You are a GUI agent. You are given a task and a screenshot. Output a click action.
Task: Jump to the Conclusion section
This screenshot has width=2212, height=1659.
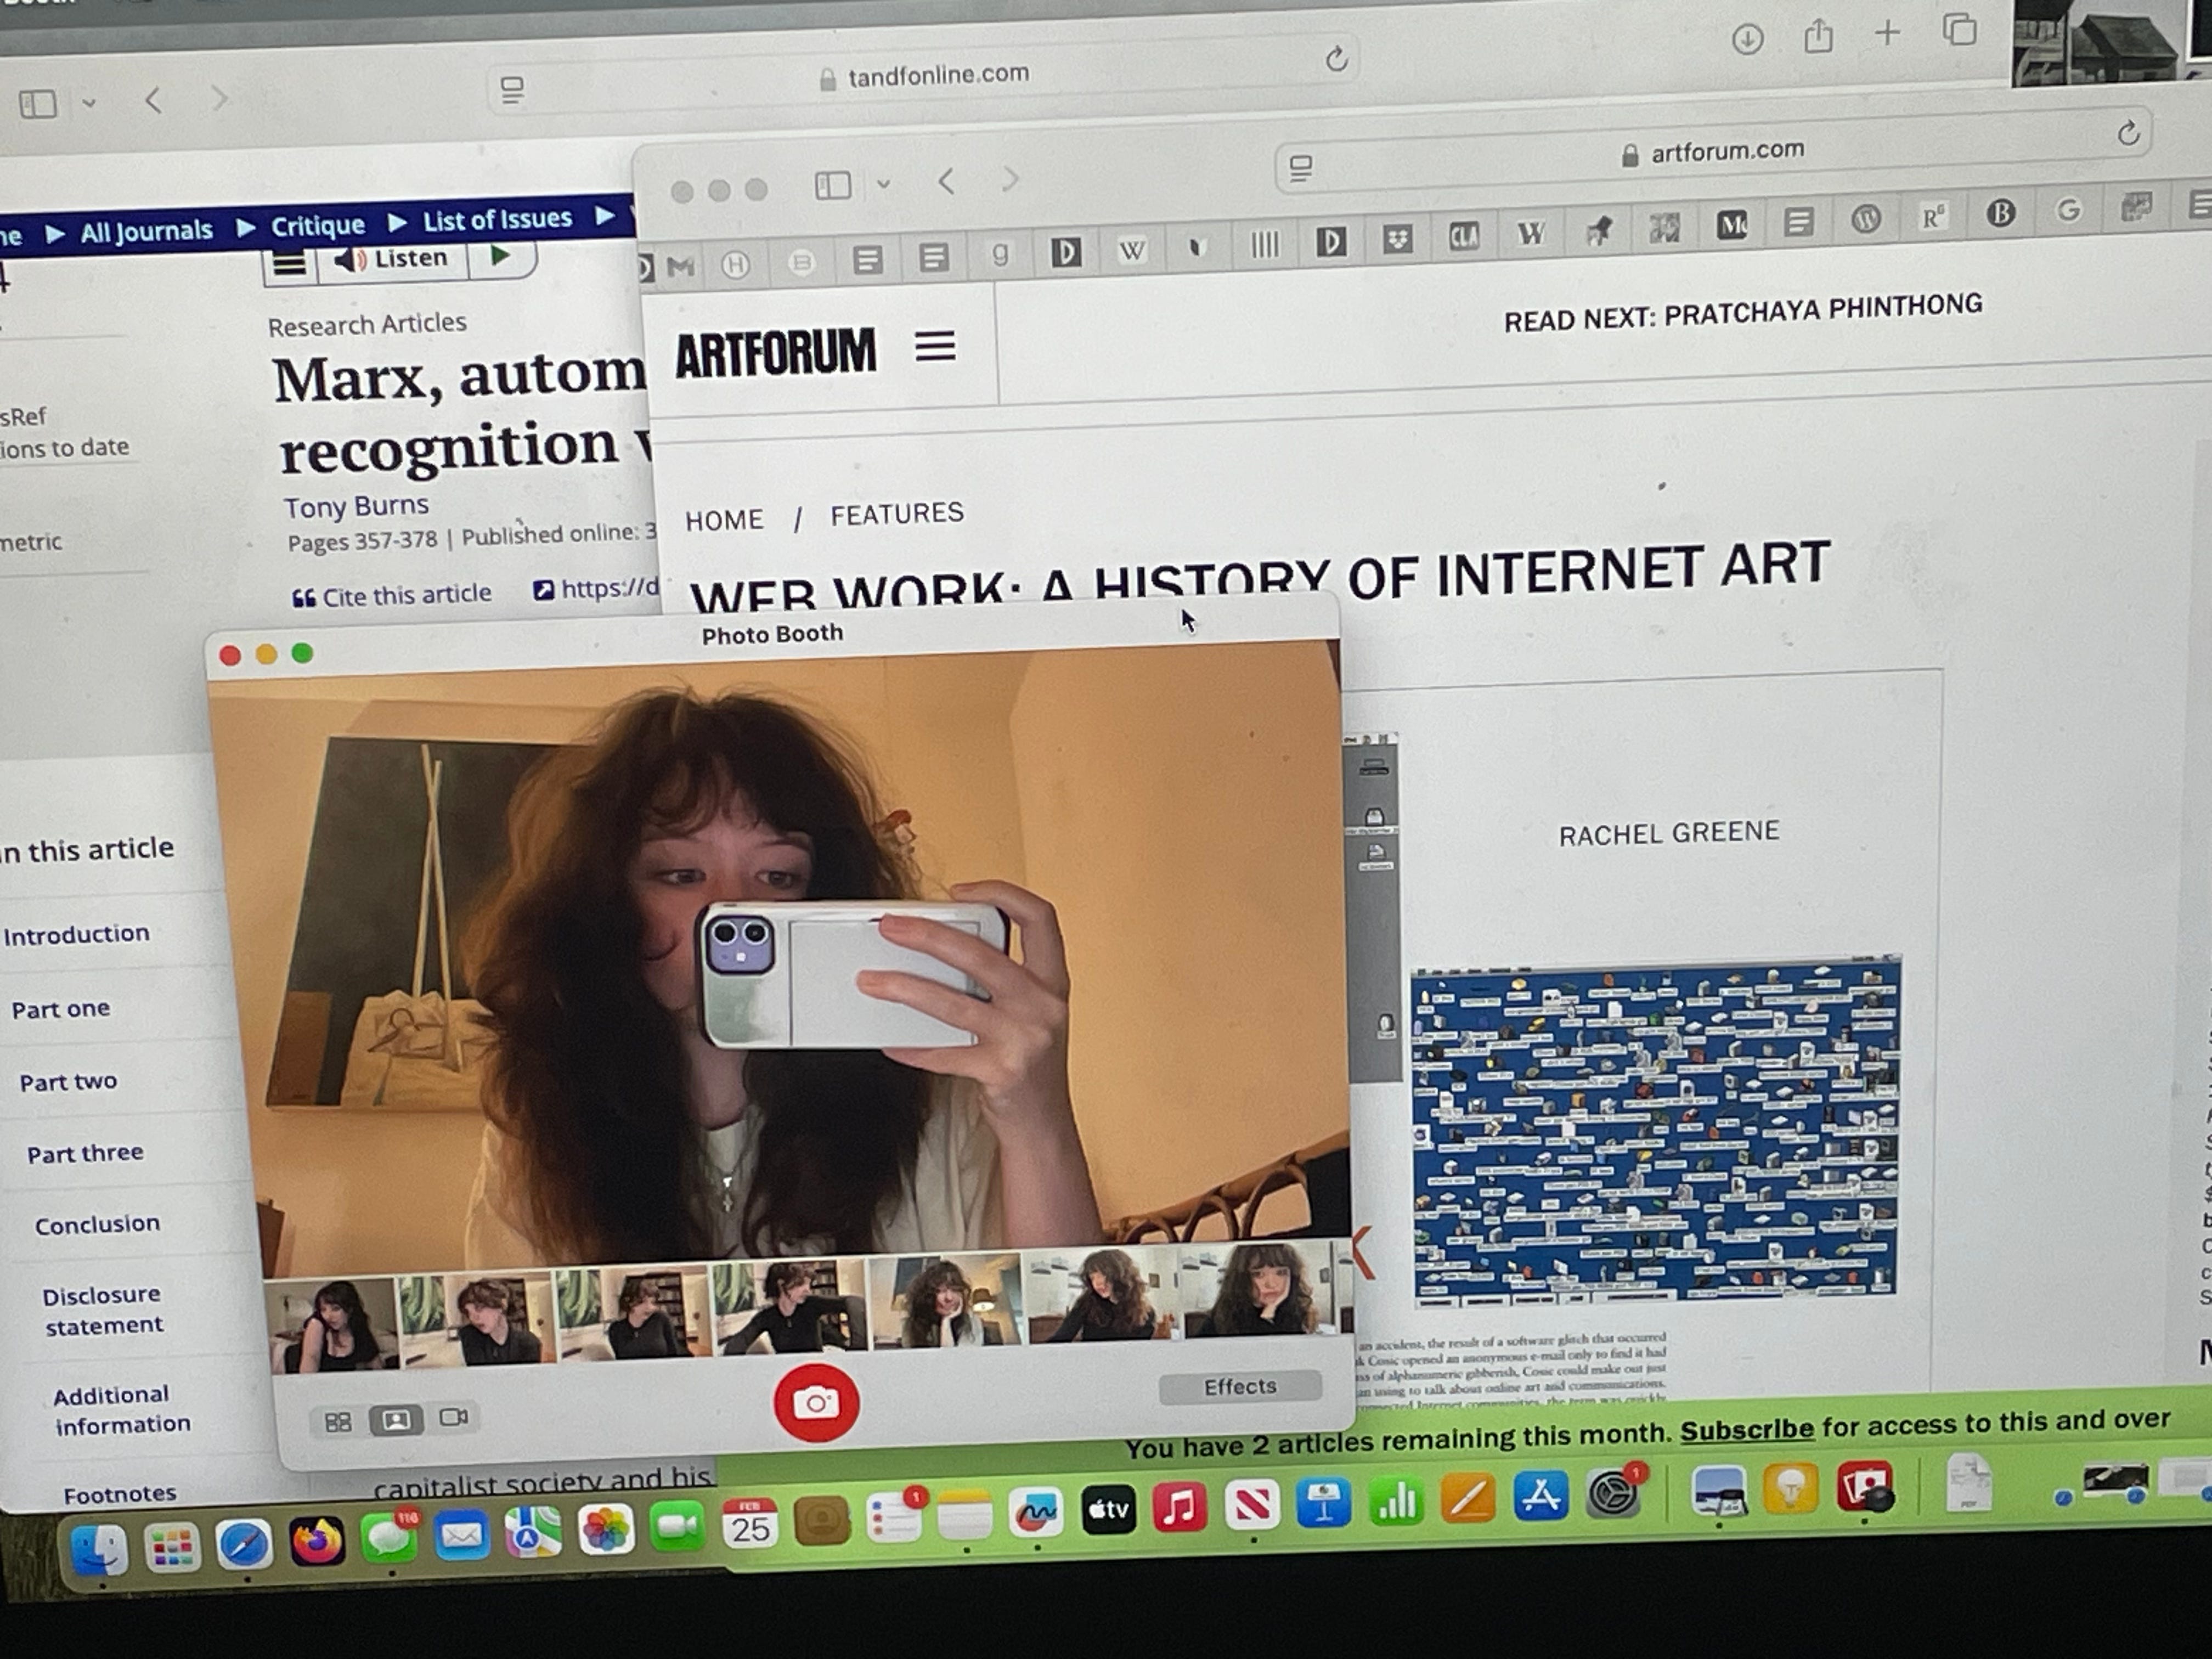coord(97,1225)
